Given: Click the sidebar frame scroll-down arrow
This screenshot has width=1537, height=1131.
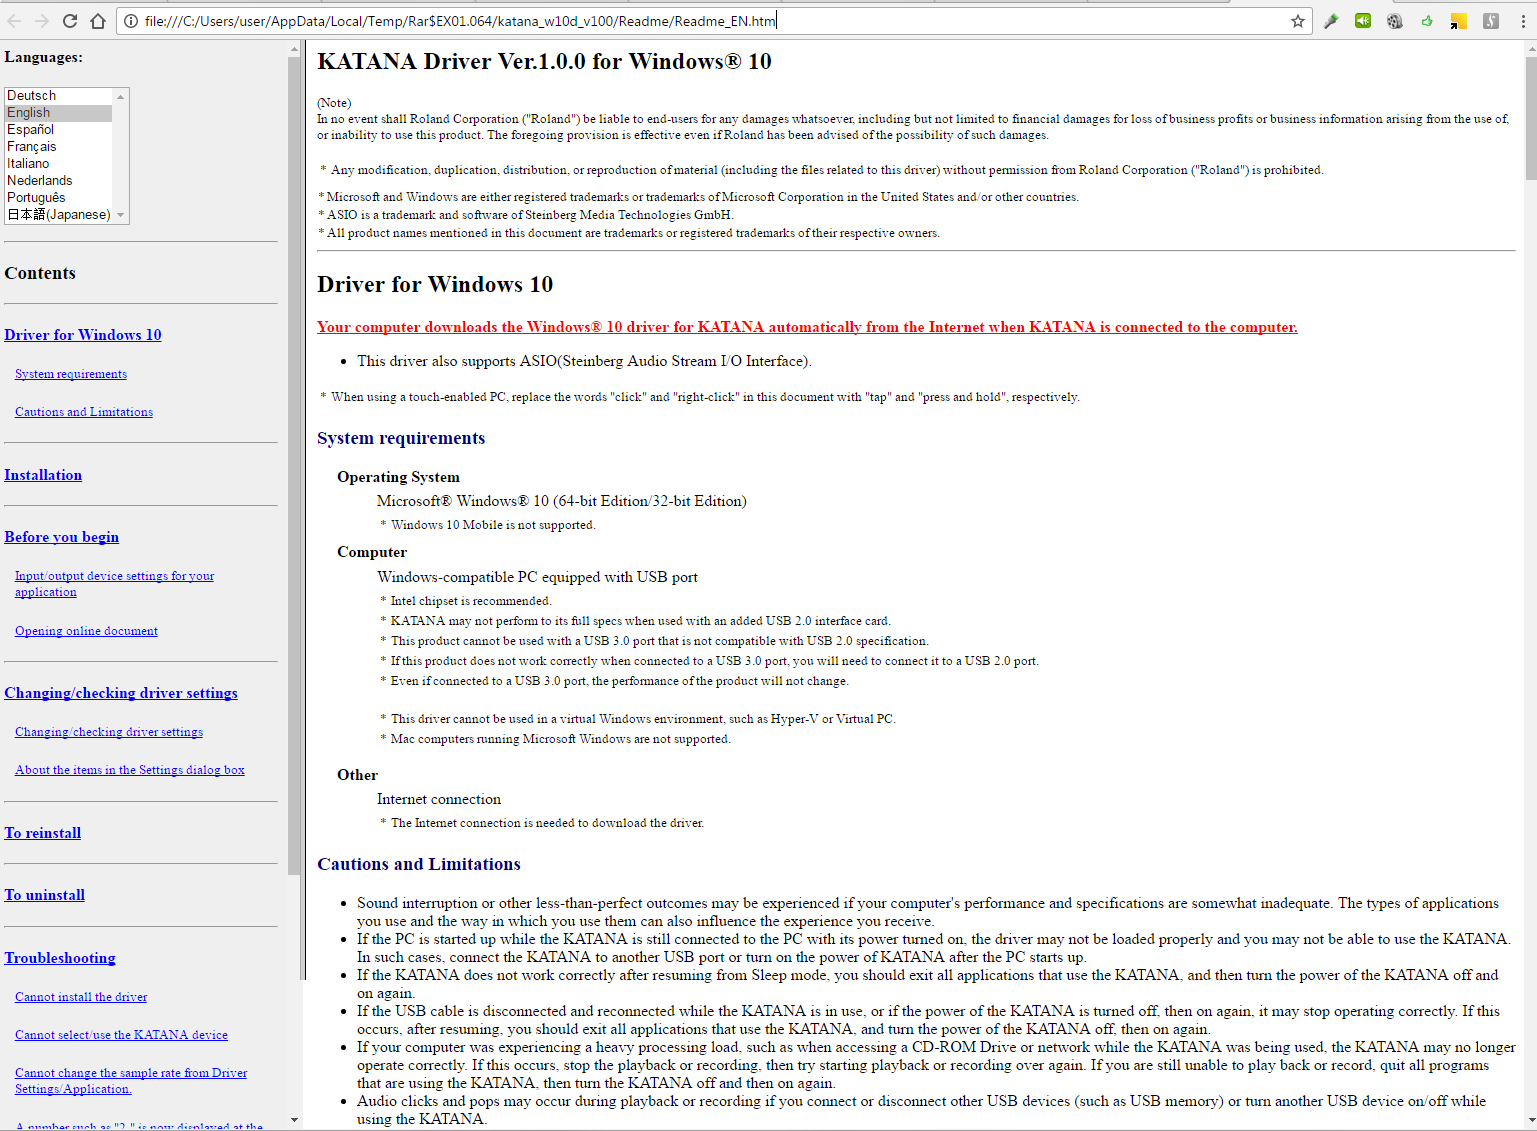Looking at the screenshot, I should tap(294, 1120).
